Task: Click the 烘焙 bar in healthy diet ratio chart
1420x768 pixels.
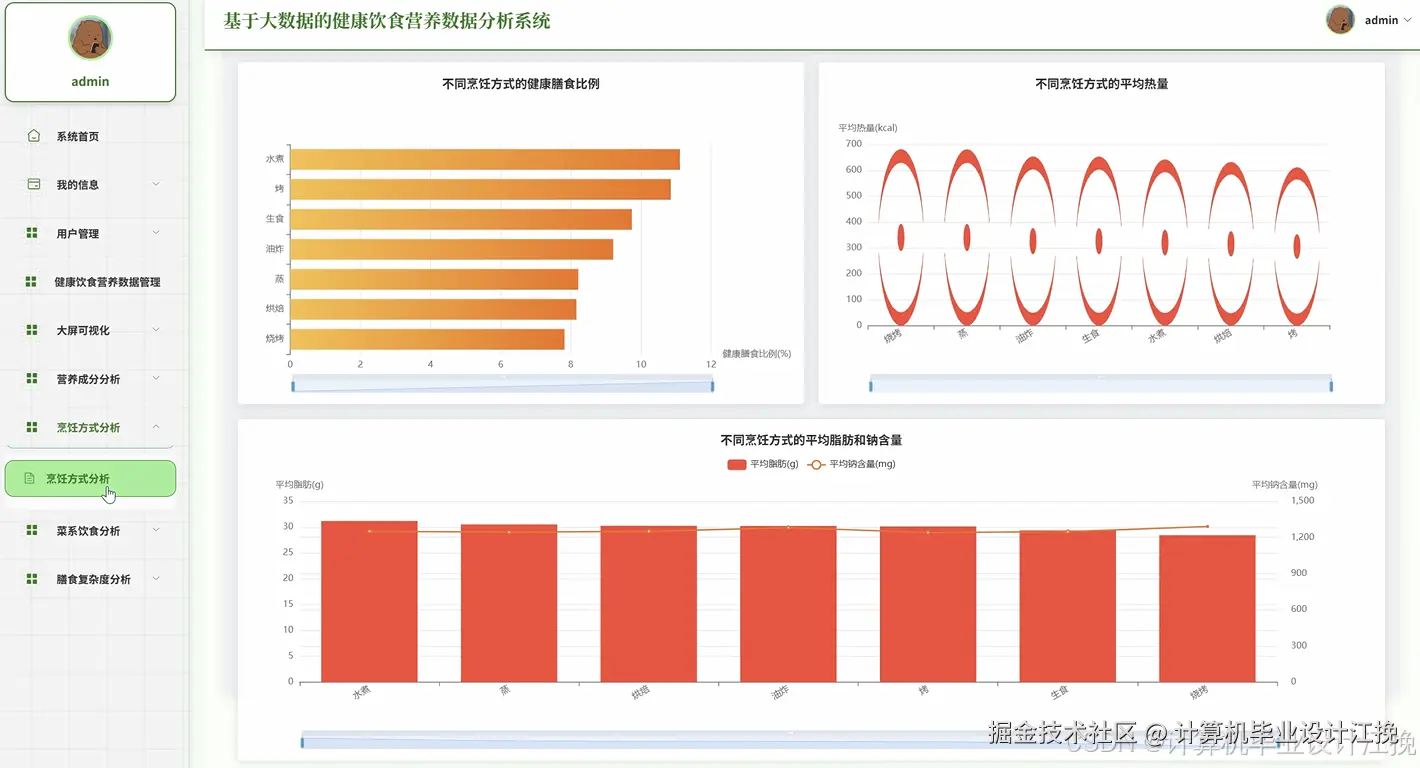Action: pyautogui.click(x=434, y=309)
